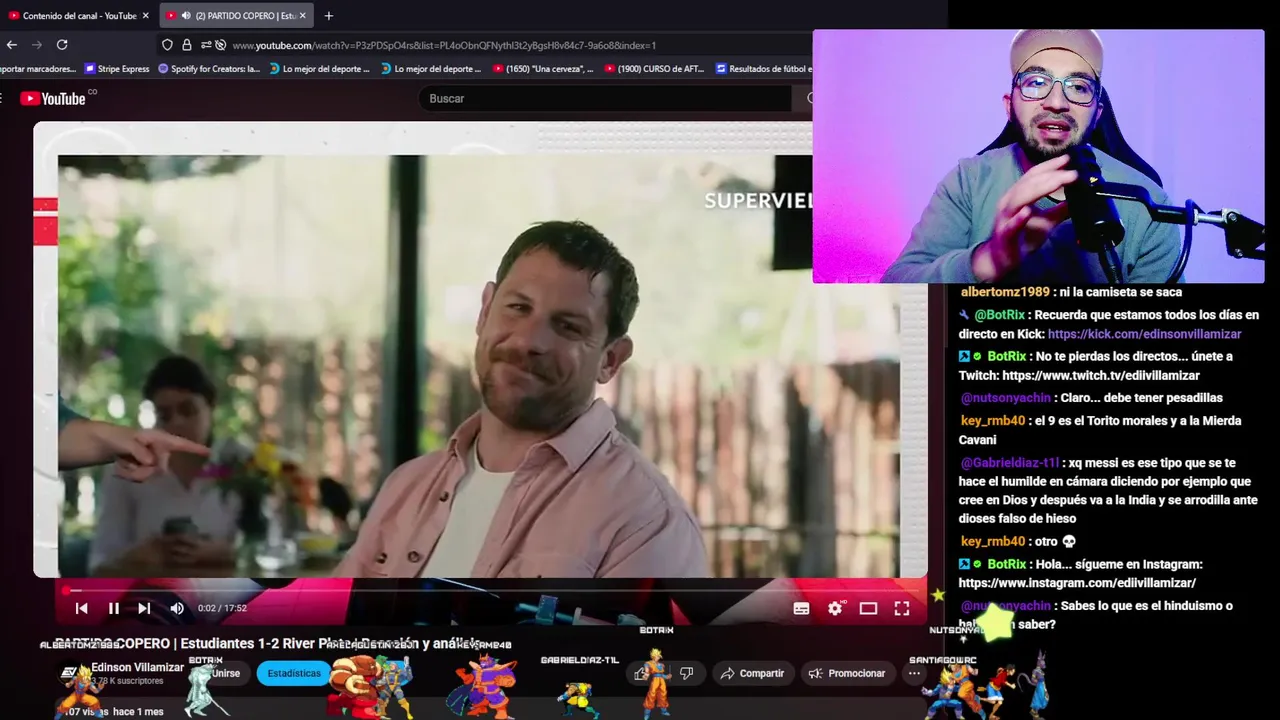Go back in browser history
Image resolution: width=1280 pixels, height=720 pixels.
coord(12,45)
